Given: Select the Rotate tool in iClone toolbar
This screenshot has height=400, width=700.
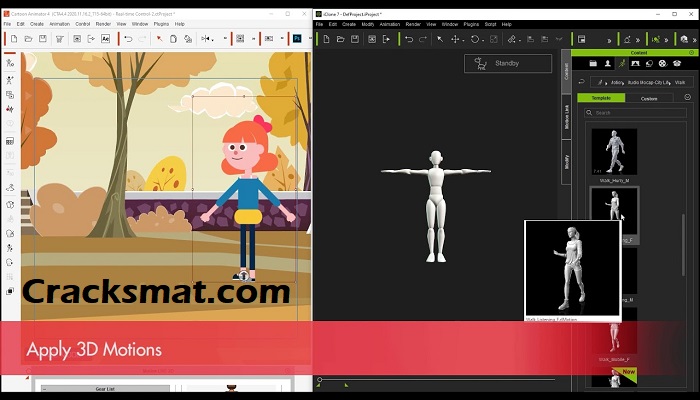Looking at the screenshot, I should [x=475, y=39].
